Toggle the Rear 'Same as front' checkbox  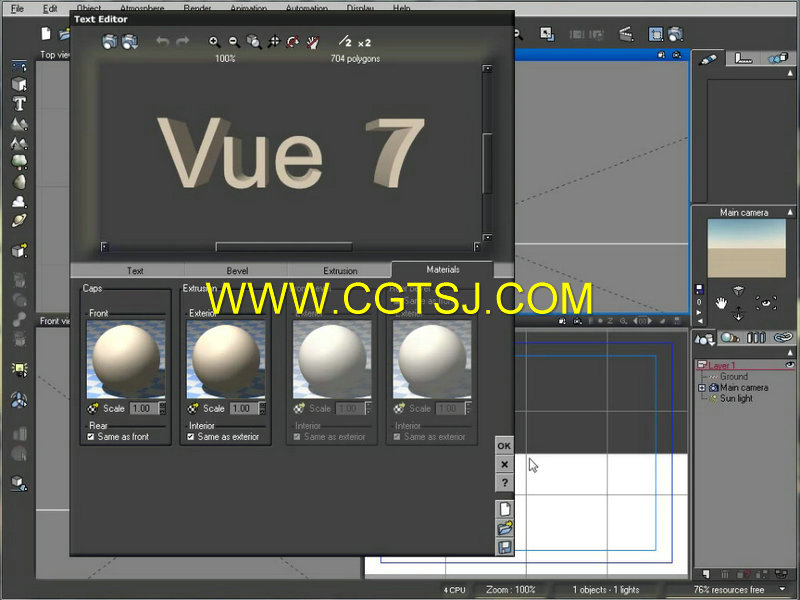(x=91, y=437)
